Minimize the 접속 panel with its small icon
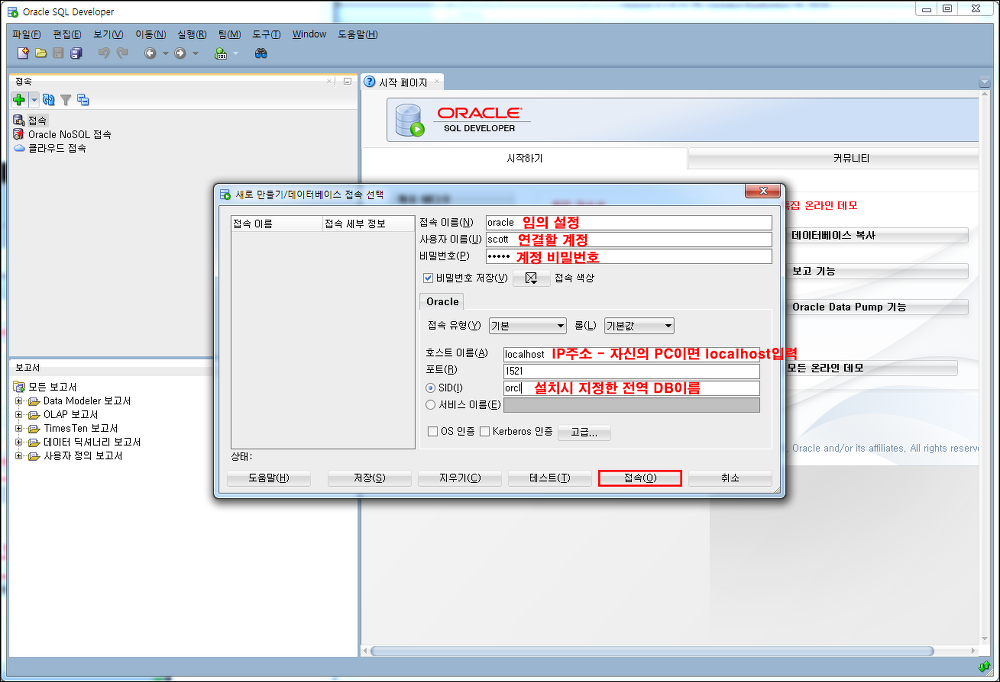This screenshot has width=1000, height=682. click(347, 81)
